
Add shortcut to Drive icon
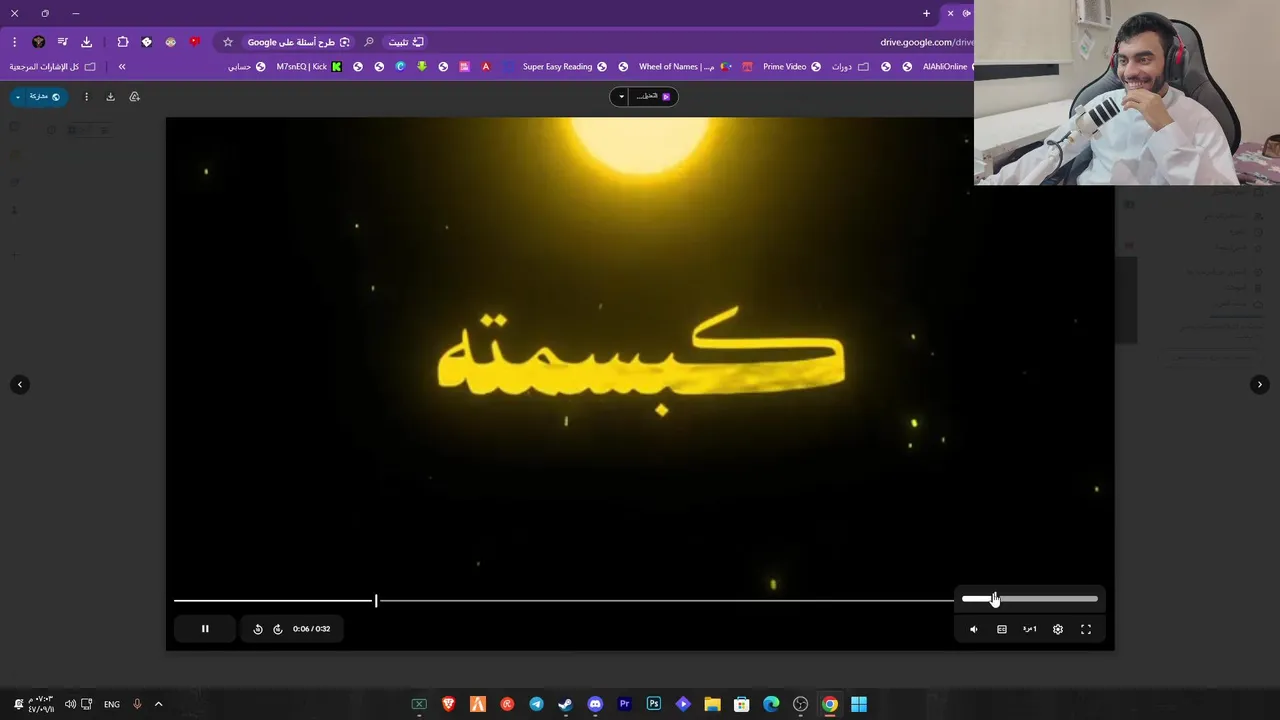point(135,97)
